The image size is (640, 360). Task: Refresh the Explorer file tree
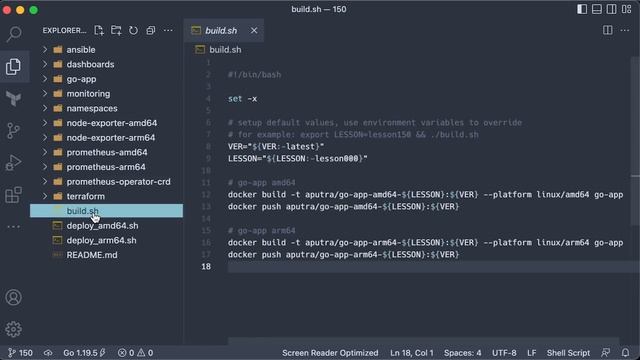point(133,30)
